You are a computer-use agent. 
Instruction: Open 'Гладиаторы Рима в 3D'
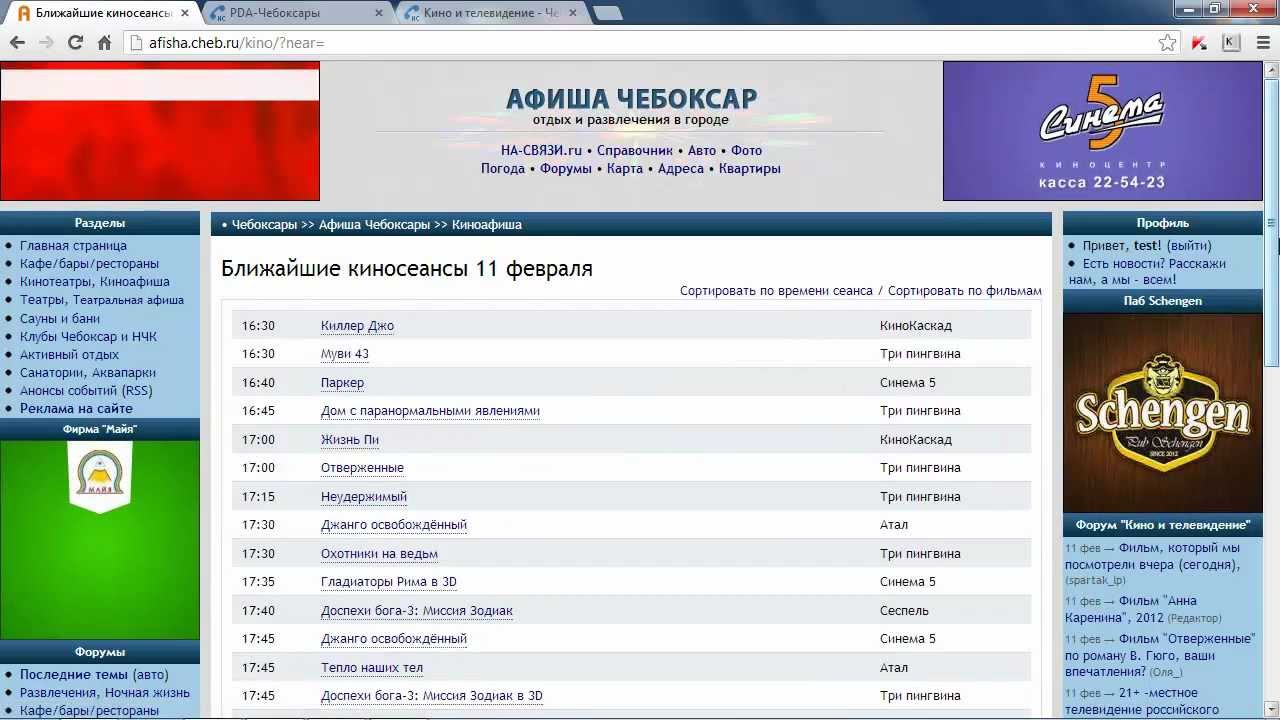389,582
